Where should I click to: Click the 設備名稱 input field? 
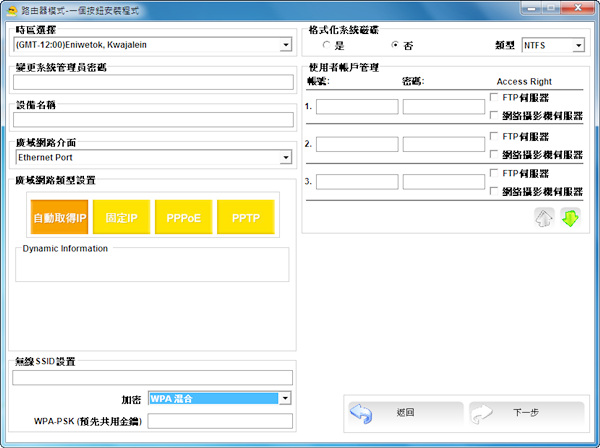(x=152, y=120)
